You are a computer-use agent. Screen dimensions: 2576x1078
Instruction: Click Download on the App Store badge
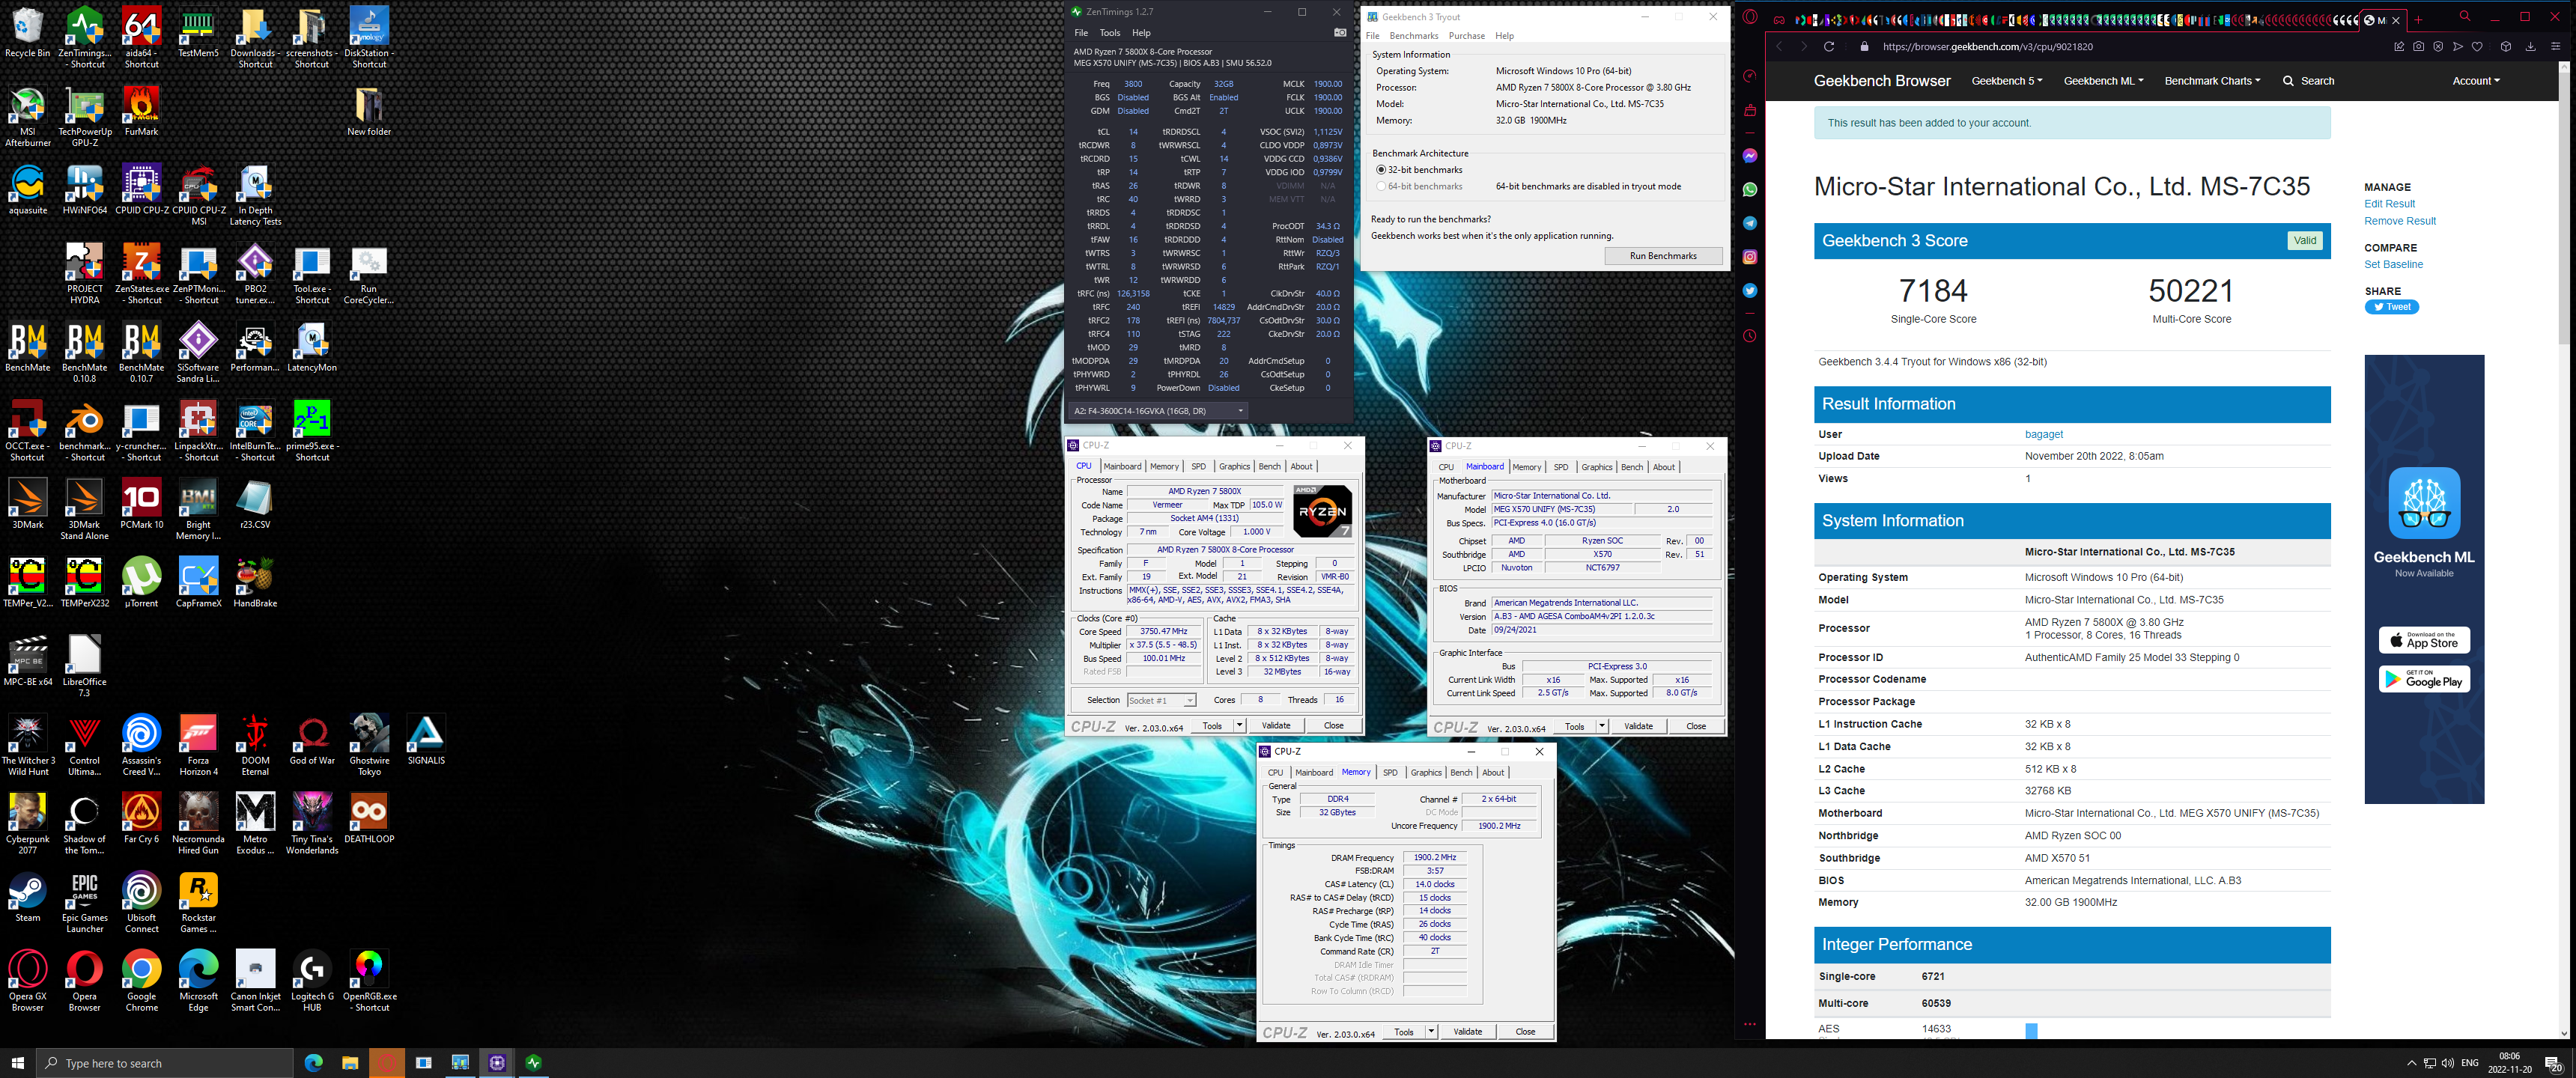pos(2423,640)
